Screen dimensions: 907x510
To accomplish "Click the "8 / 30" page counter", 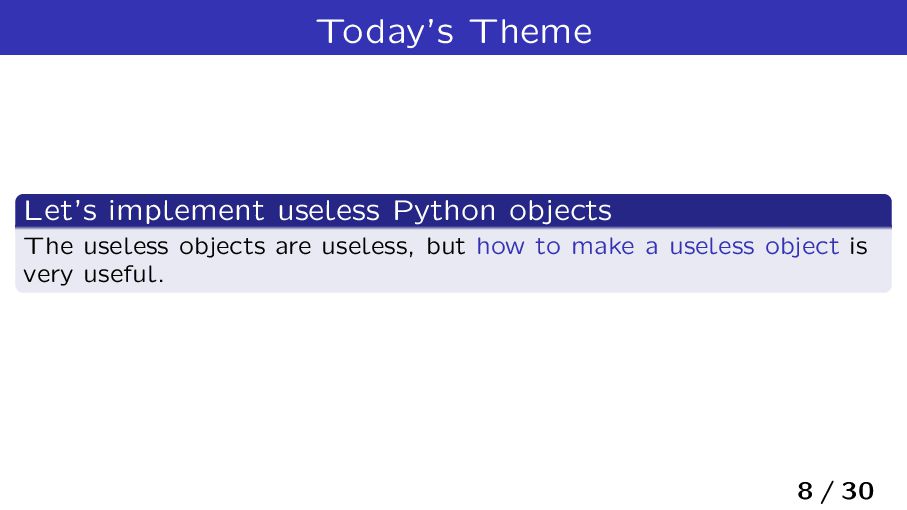I will (x=835, y=491).
